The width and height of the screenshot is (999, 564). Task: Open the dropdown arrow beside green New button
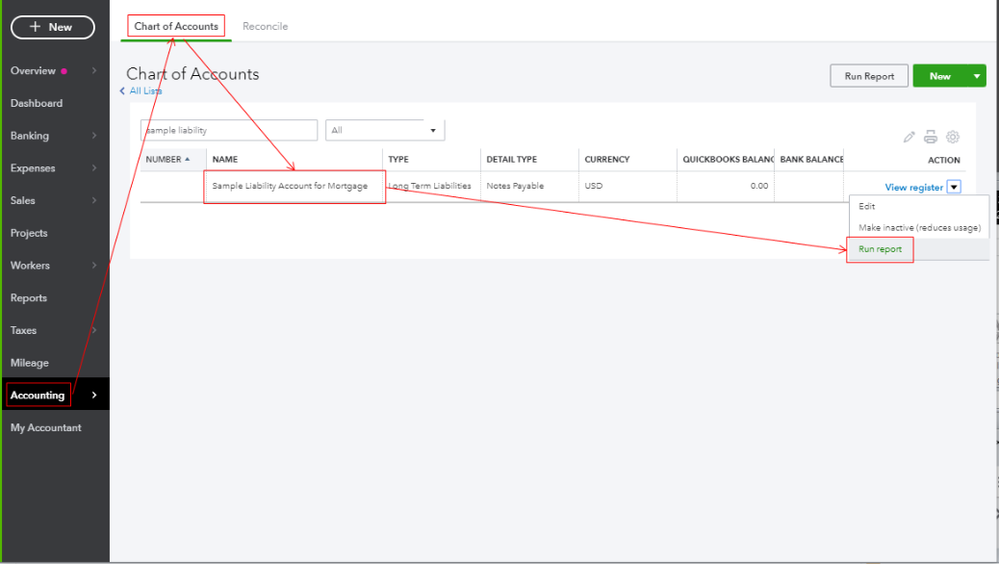pyautogui.click(x=977, y=76)
